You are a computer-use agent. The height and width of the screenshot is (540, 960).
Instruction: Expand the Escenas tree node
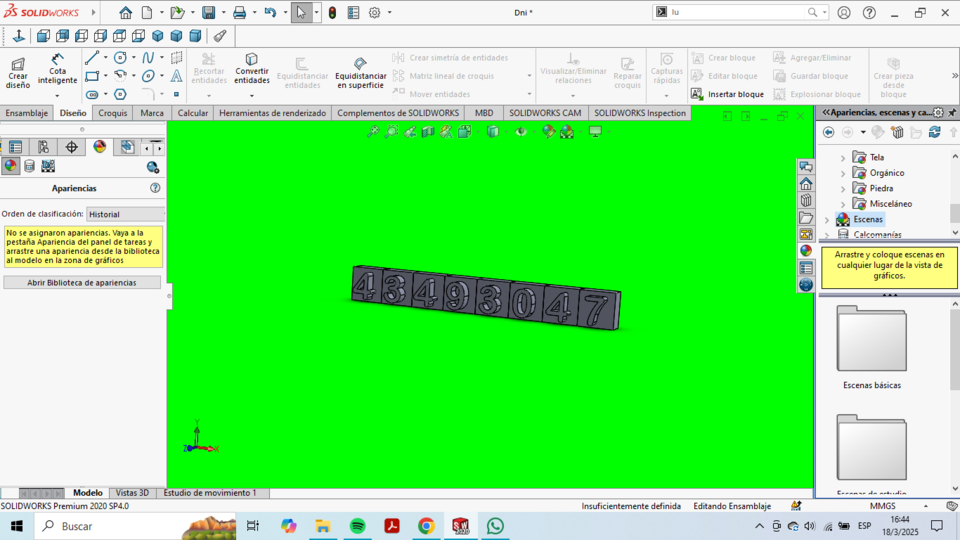(827, 220)
